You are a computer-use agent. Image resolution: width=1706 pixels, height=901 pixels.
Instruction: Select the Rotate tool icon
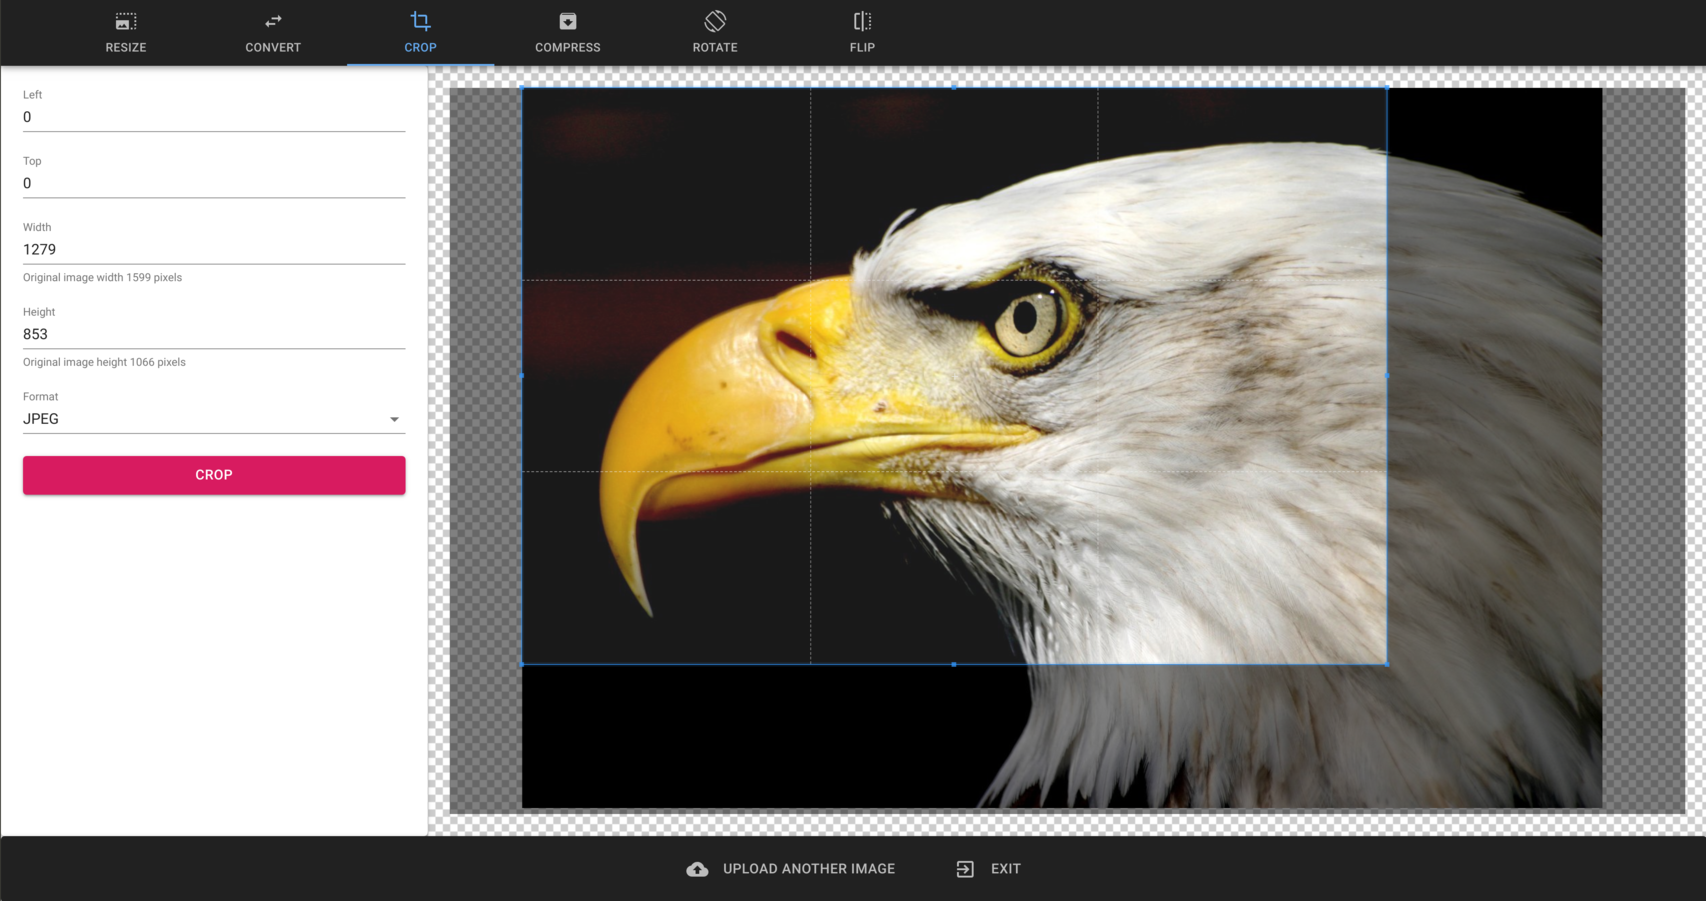[715, 21]
